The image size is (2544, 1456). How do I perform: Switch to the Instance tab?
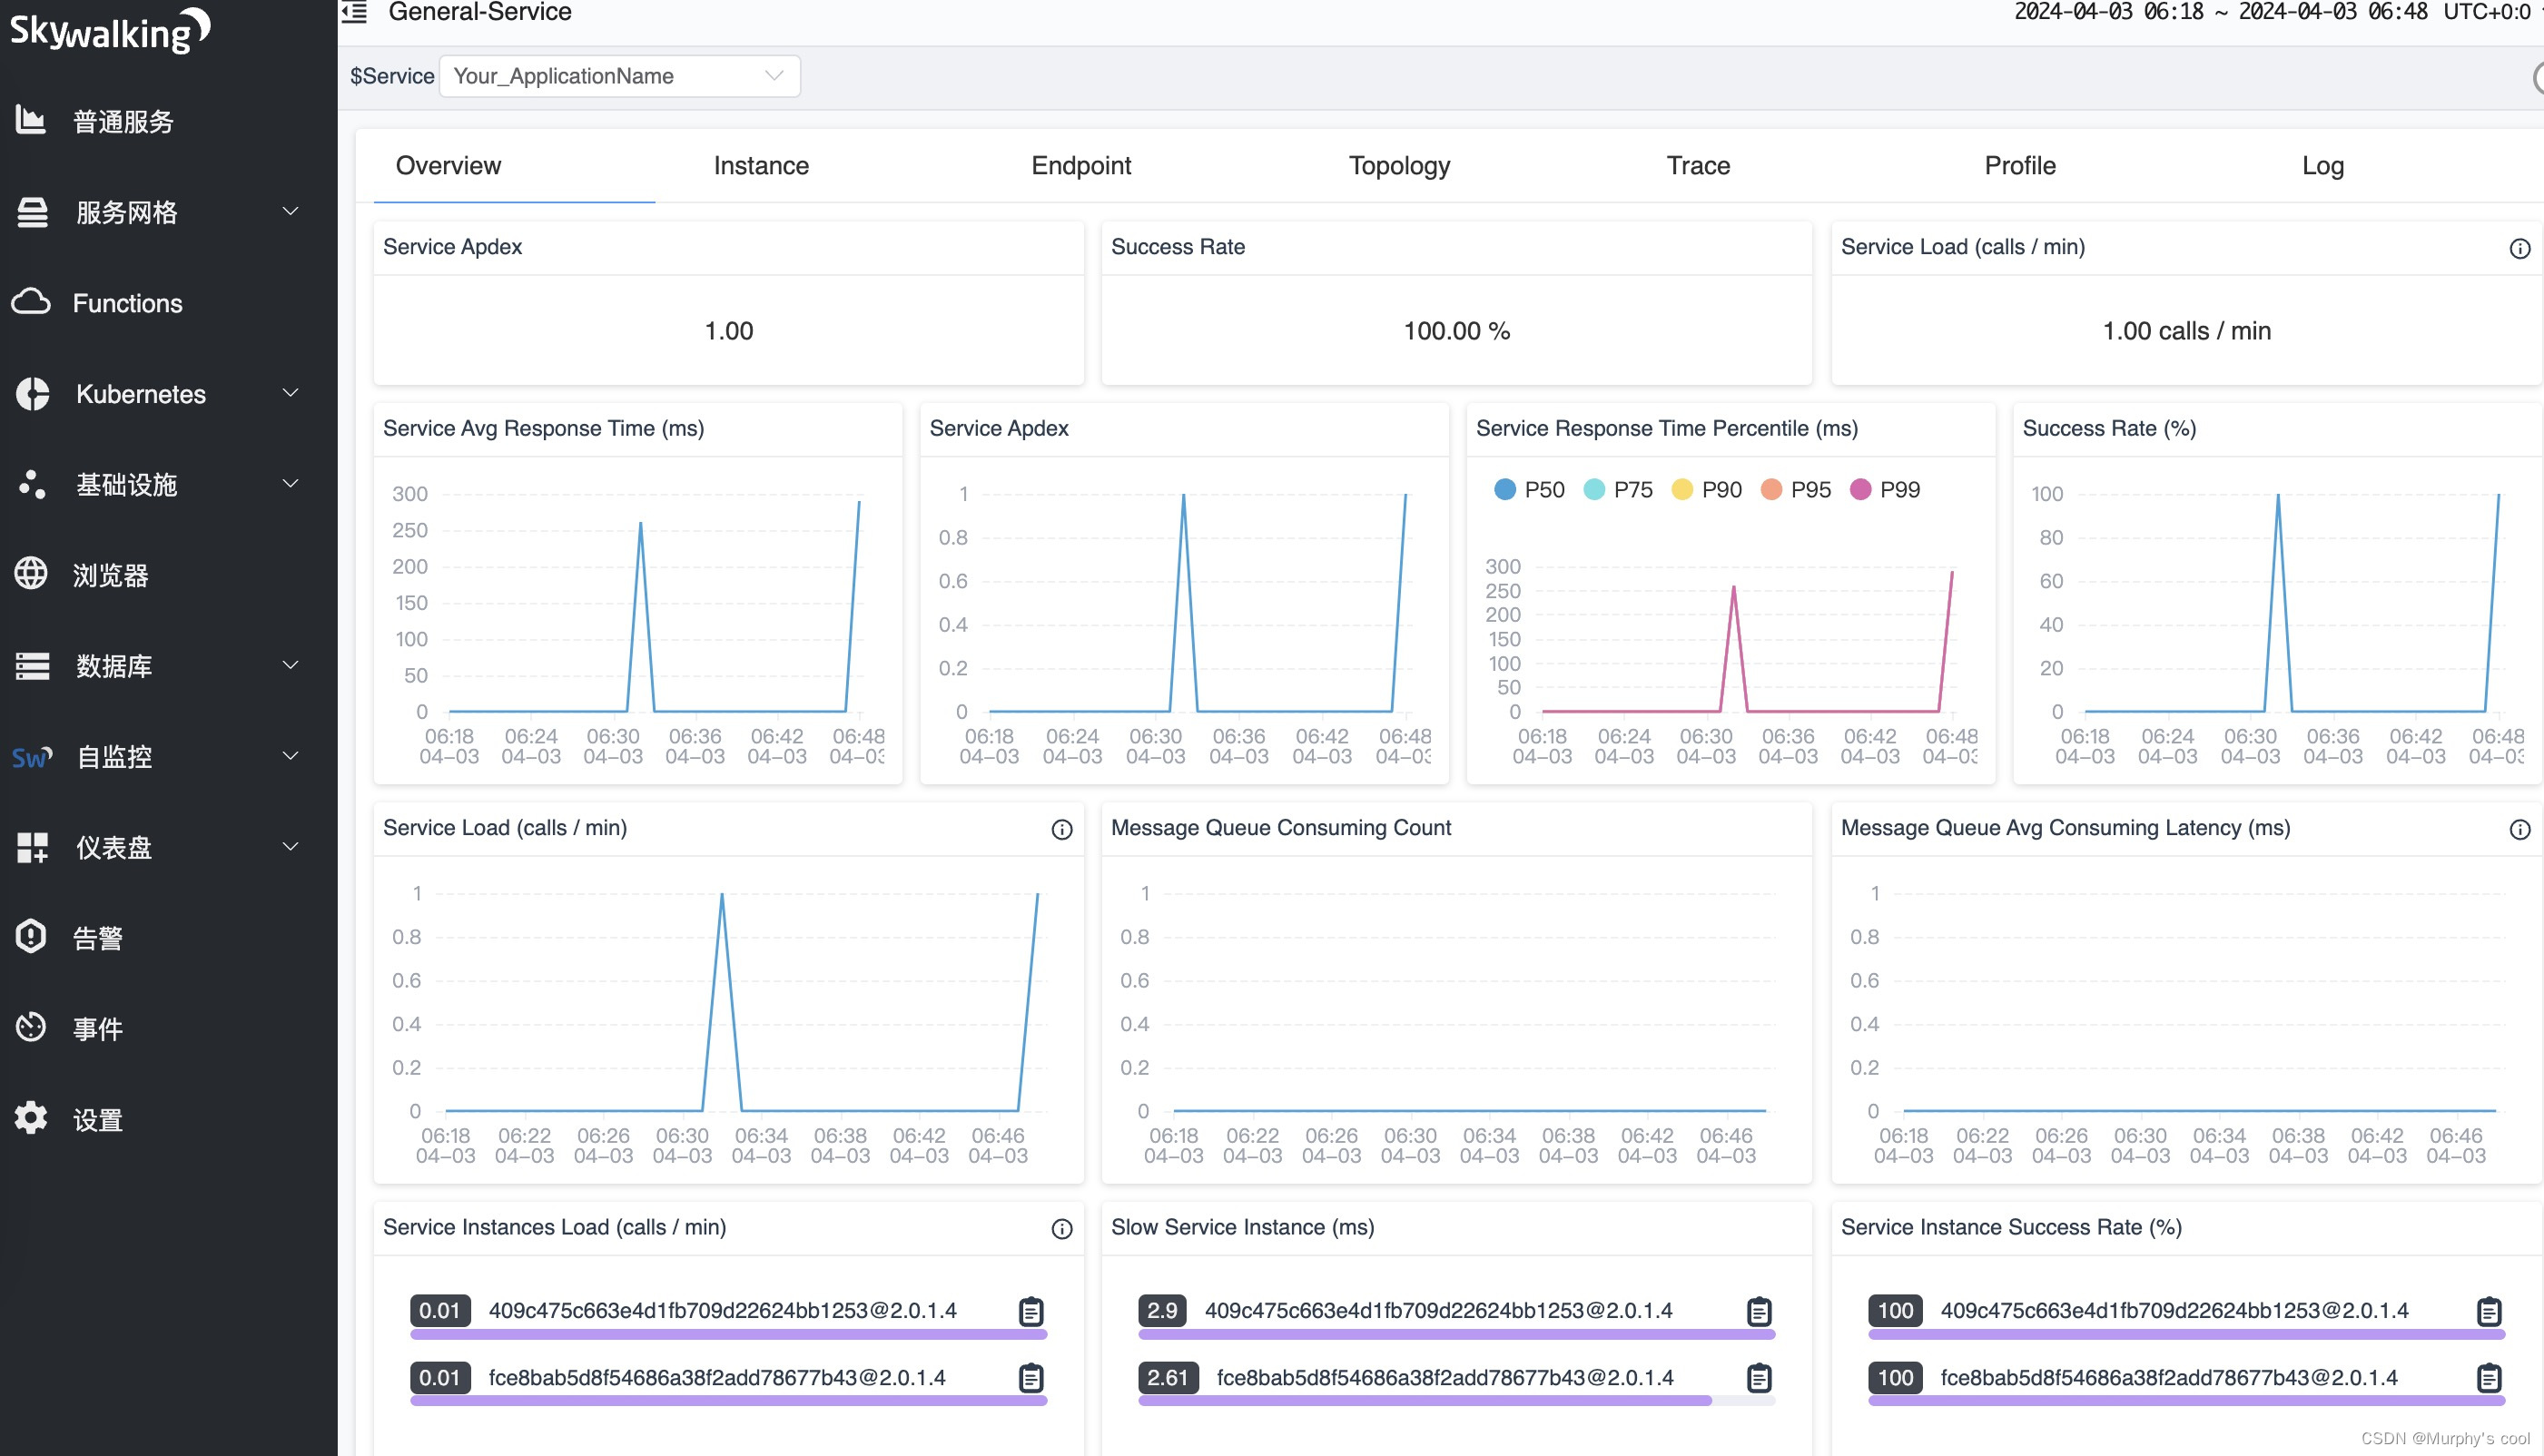pyautogui.click(x=762, y=164)
